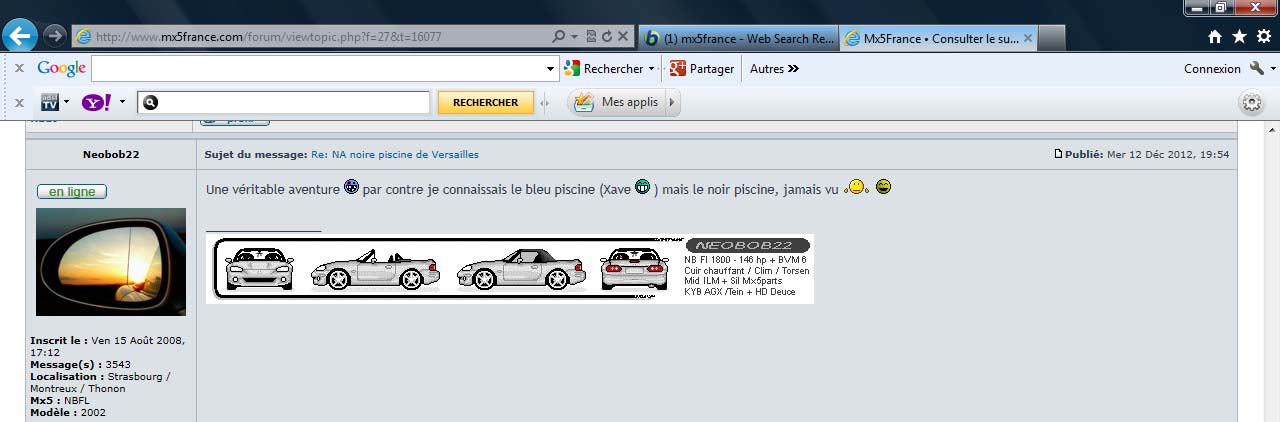This screenshot has height=422, width=1280.
Task: Go back with the browser back arrow
Action: coord(20,36)
